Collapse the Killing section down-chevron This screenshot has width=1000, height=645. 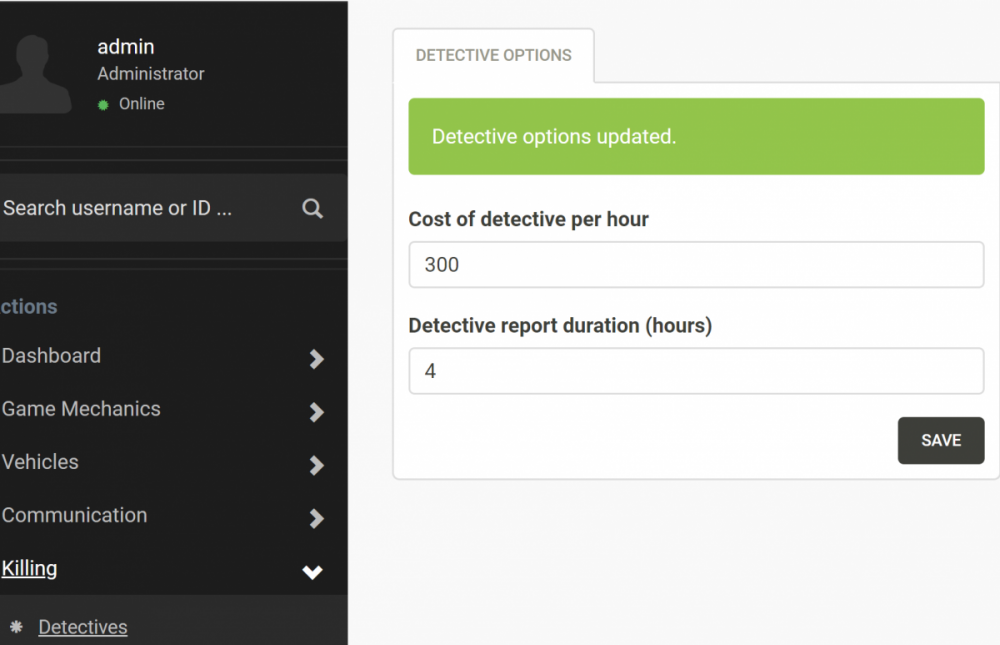(313, 572)
